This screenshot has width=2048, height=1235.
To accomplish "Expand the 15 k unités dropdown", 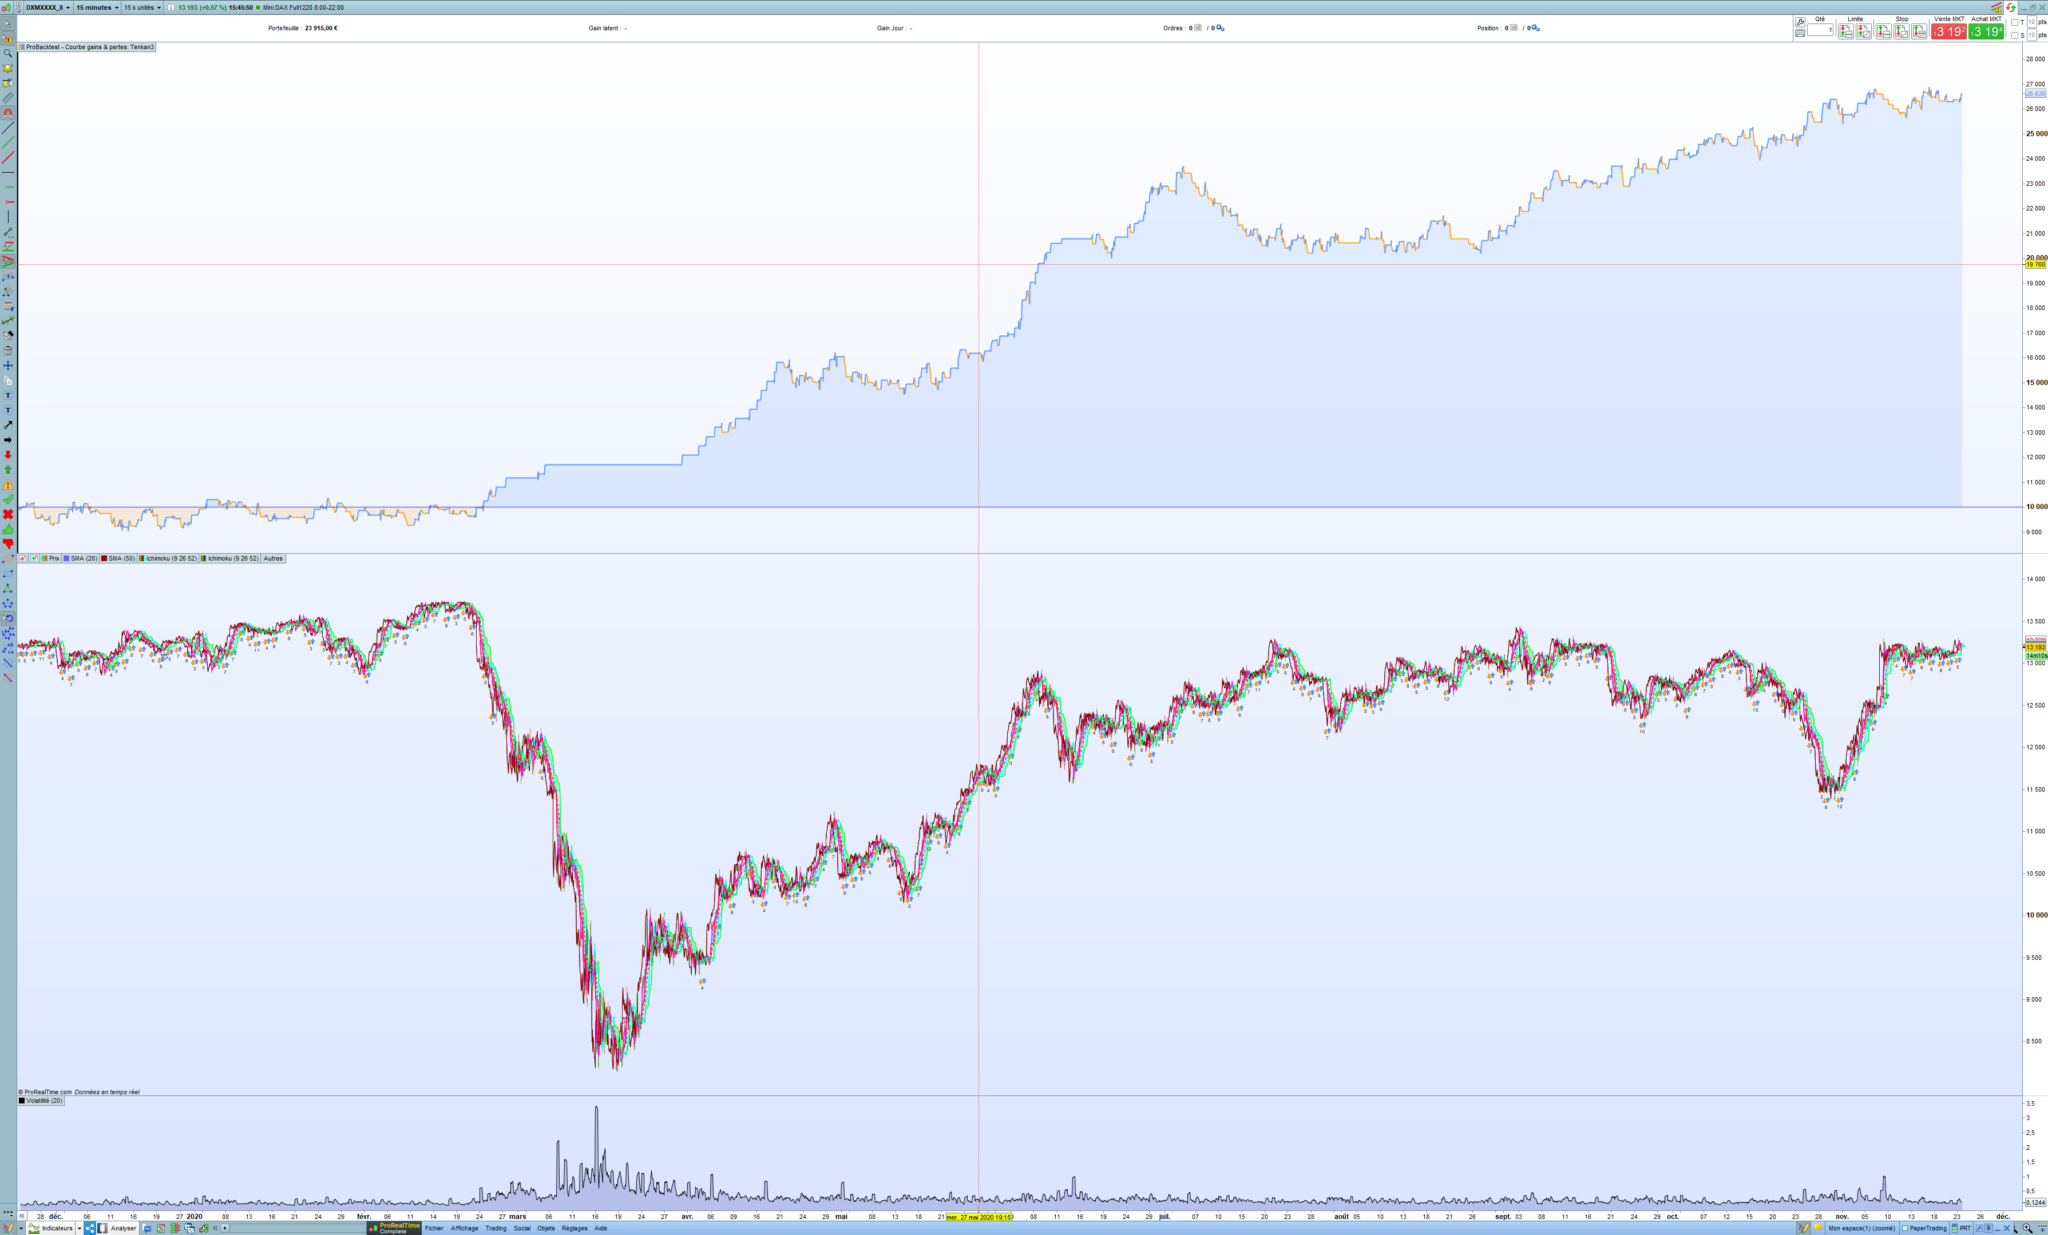I will point(142,7).
